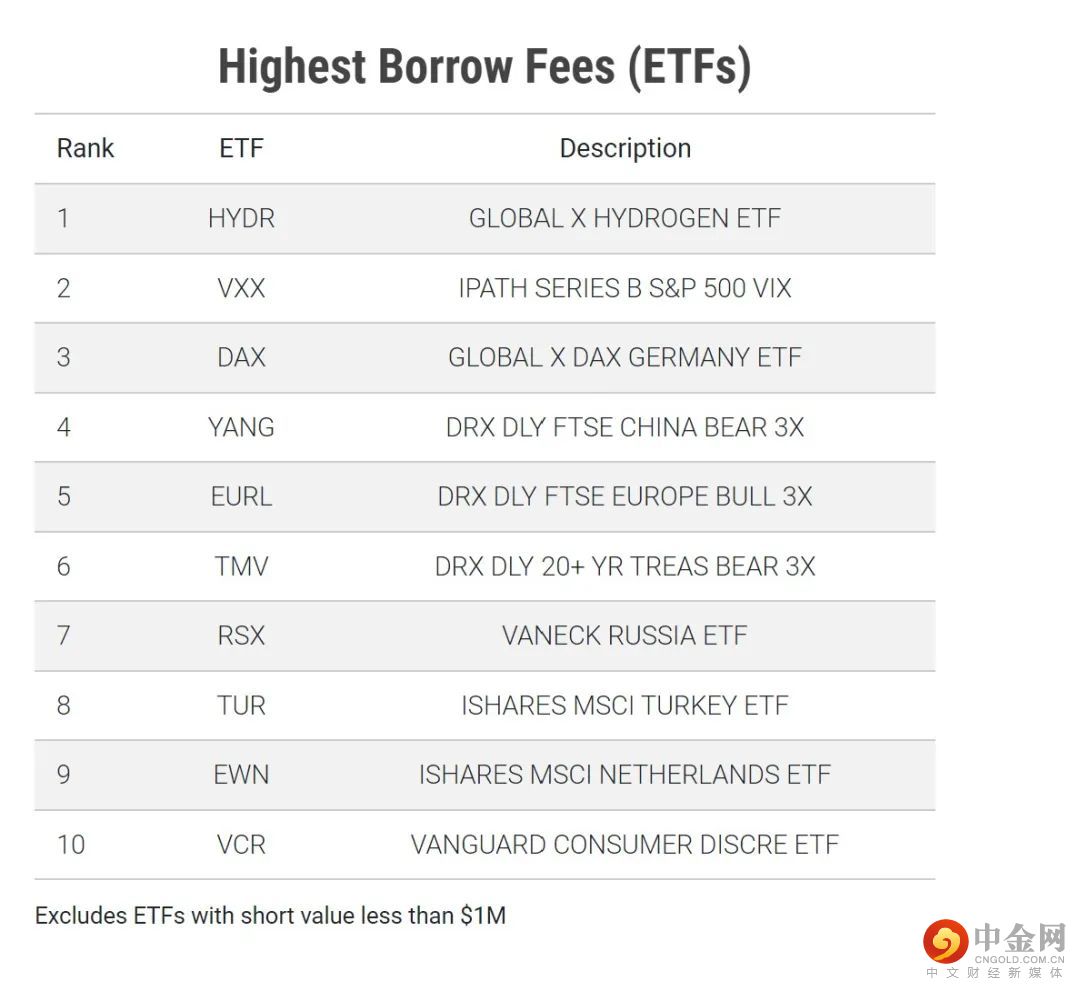
Task: Click the Global X Hydrogen ETF description
Action: pos(625,219)
